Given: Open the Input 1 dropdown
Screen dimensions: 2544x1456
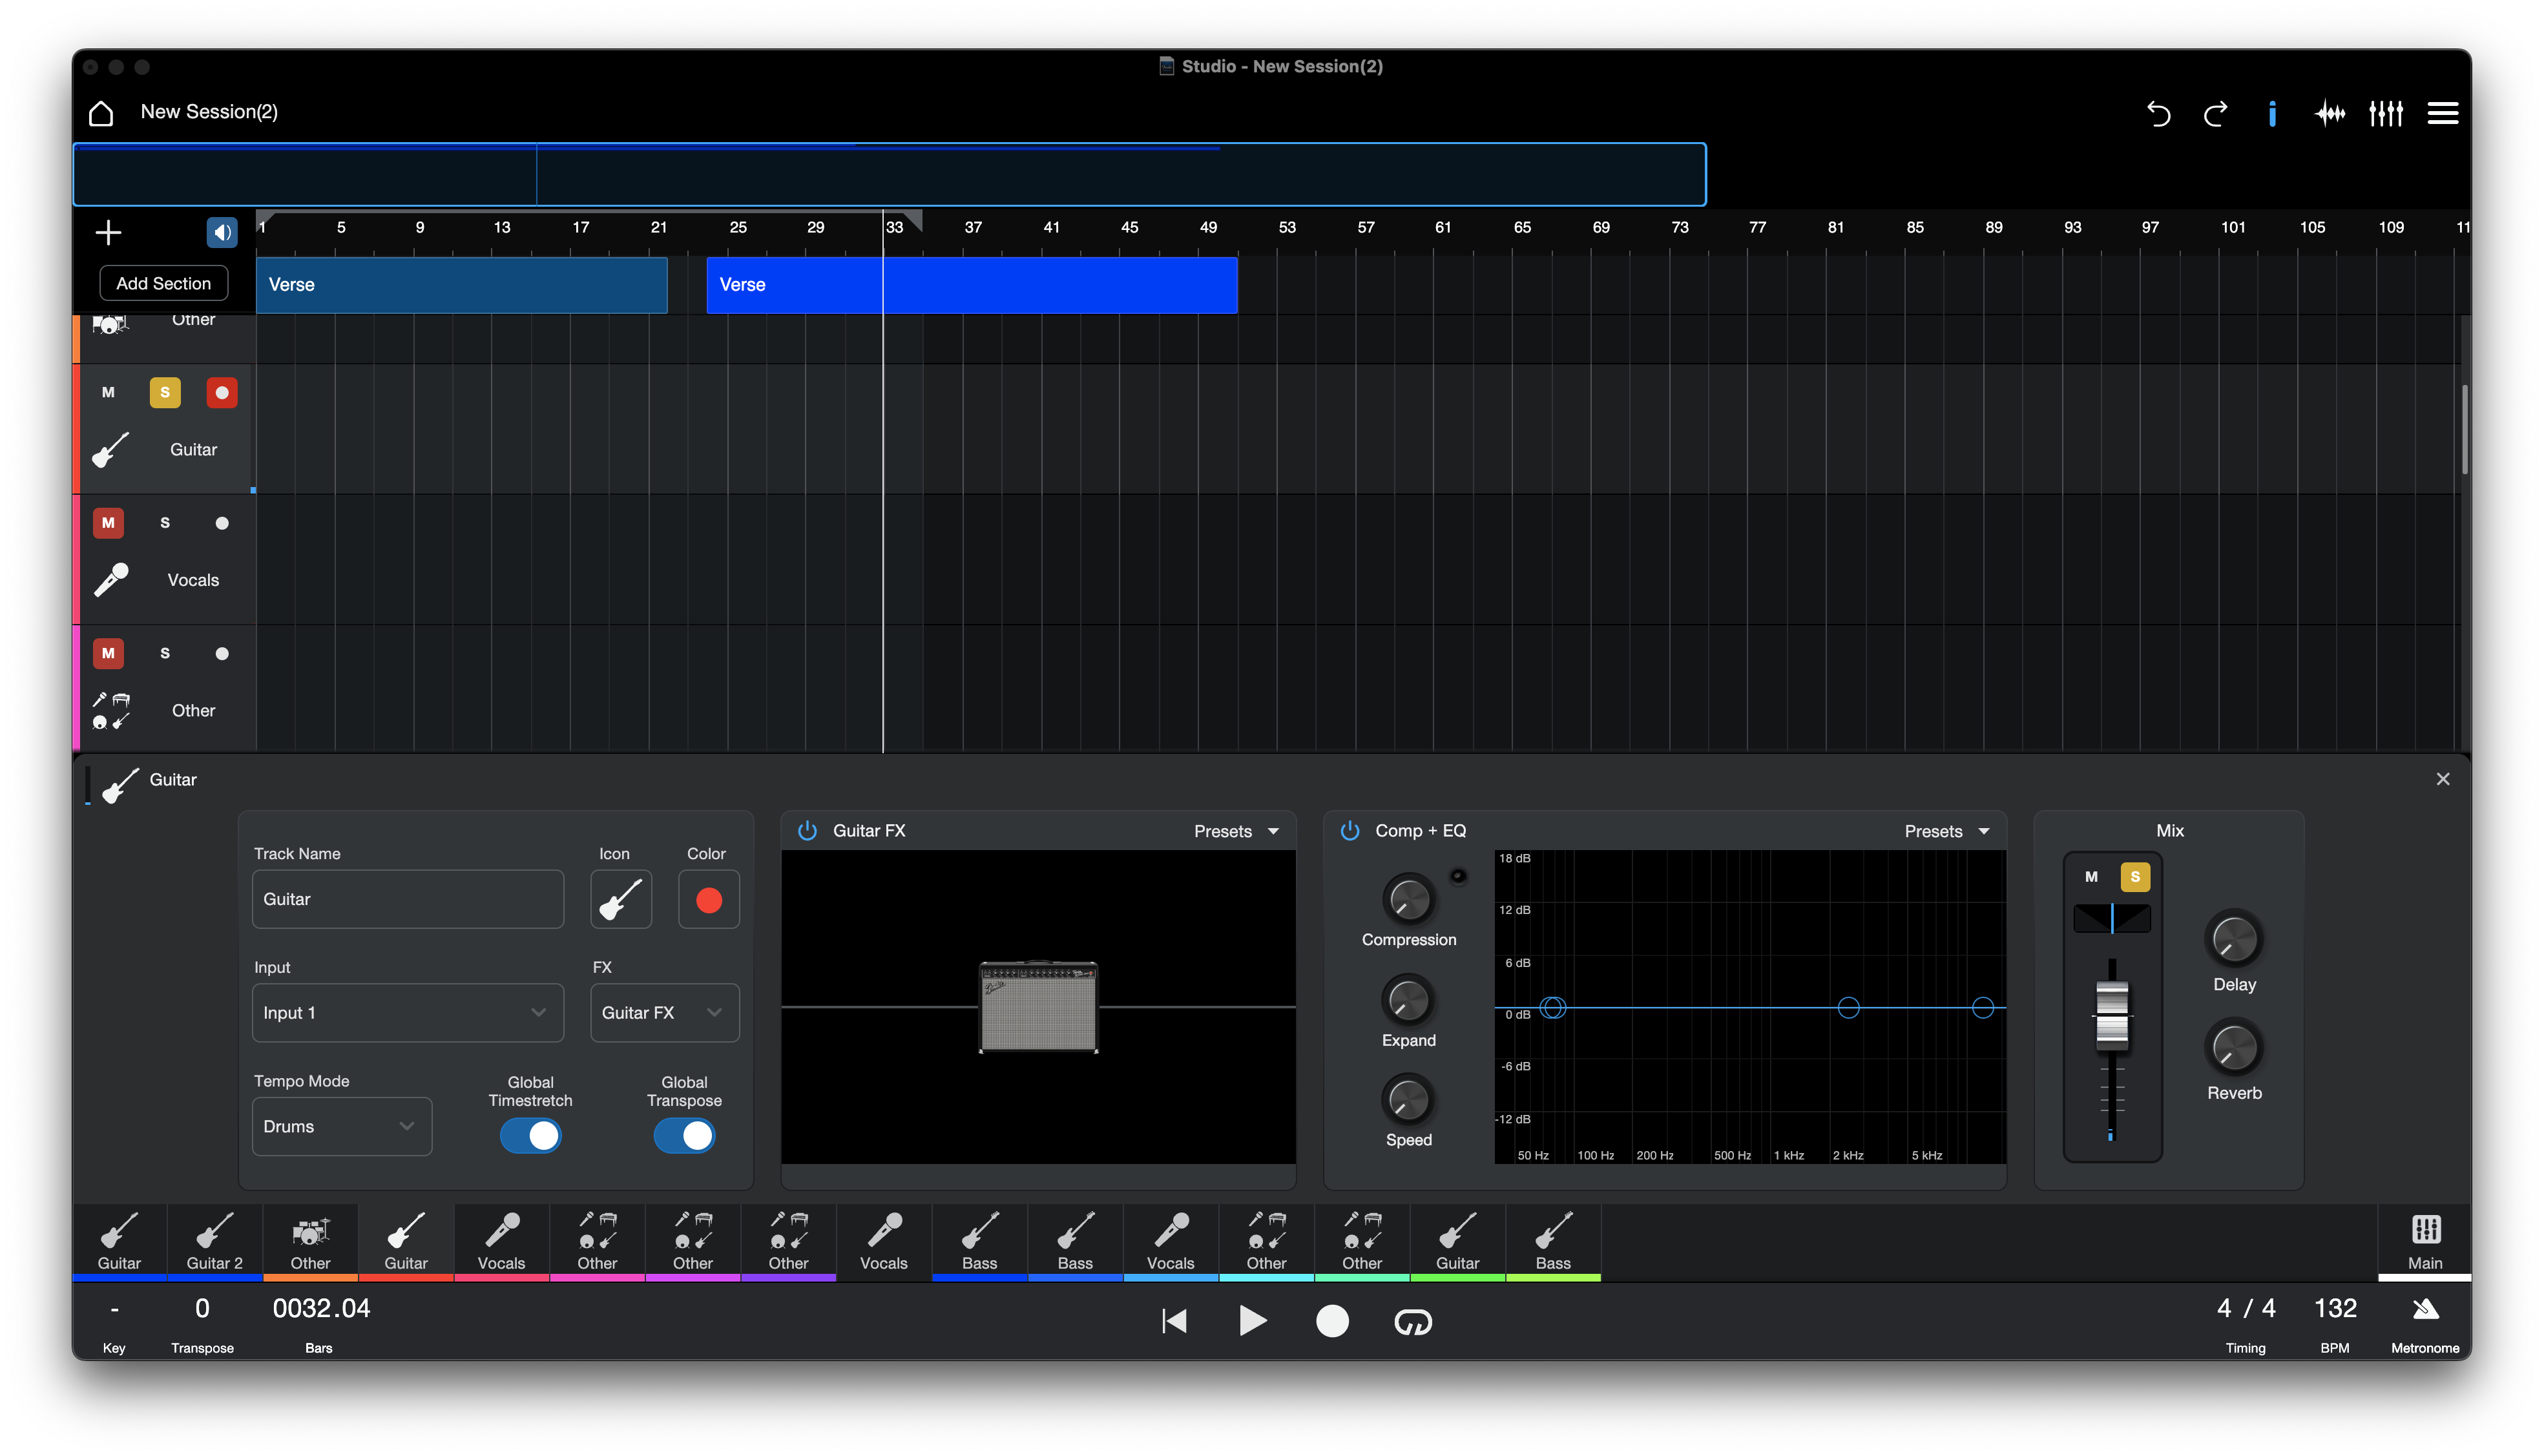Looking at the screenshot, I should 407,1013.
